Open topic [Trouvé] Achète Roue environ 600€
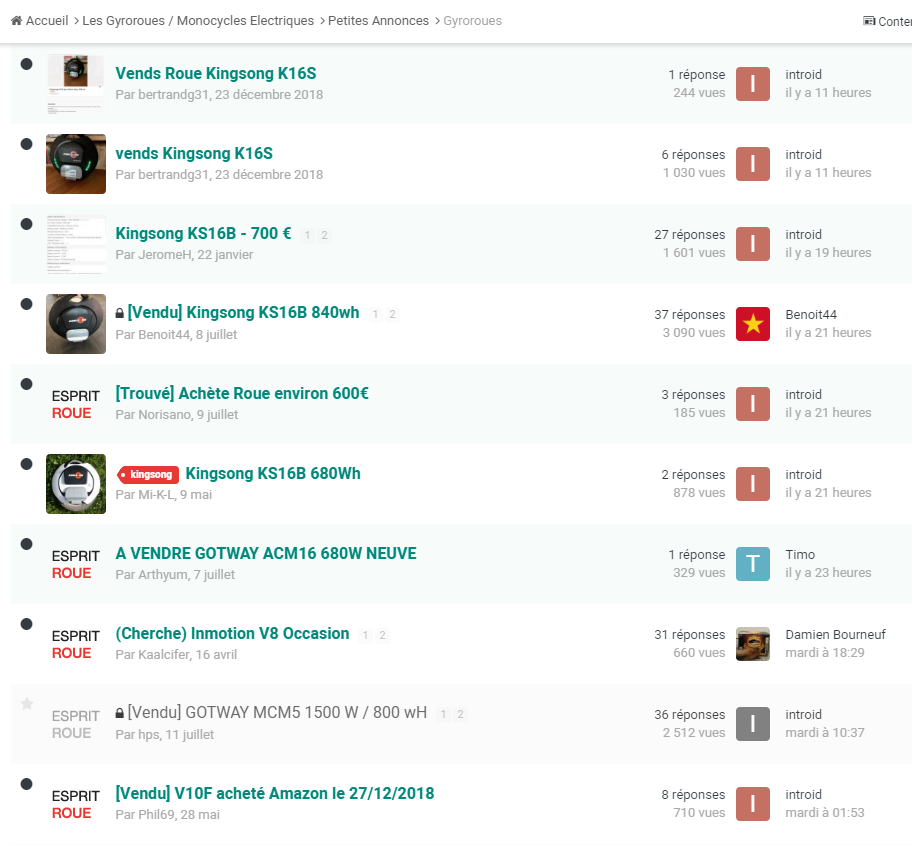Screen dimensions: 912x845 (x=242, y=393)
